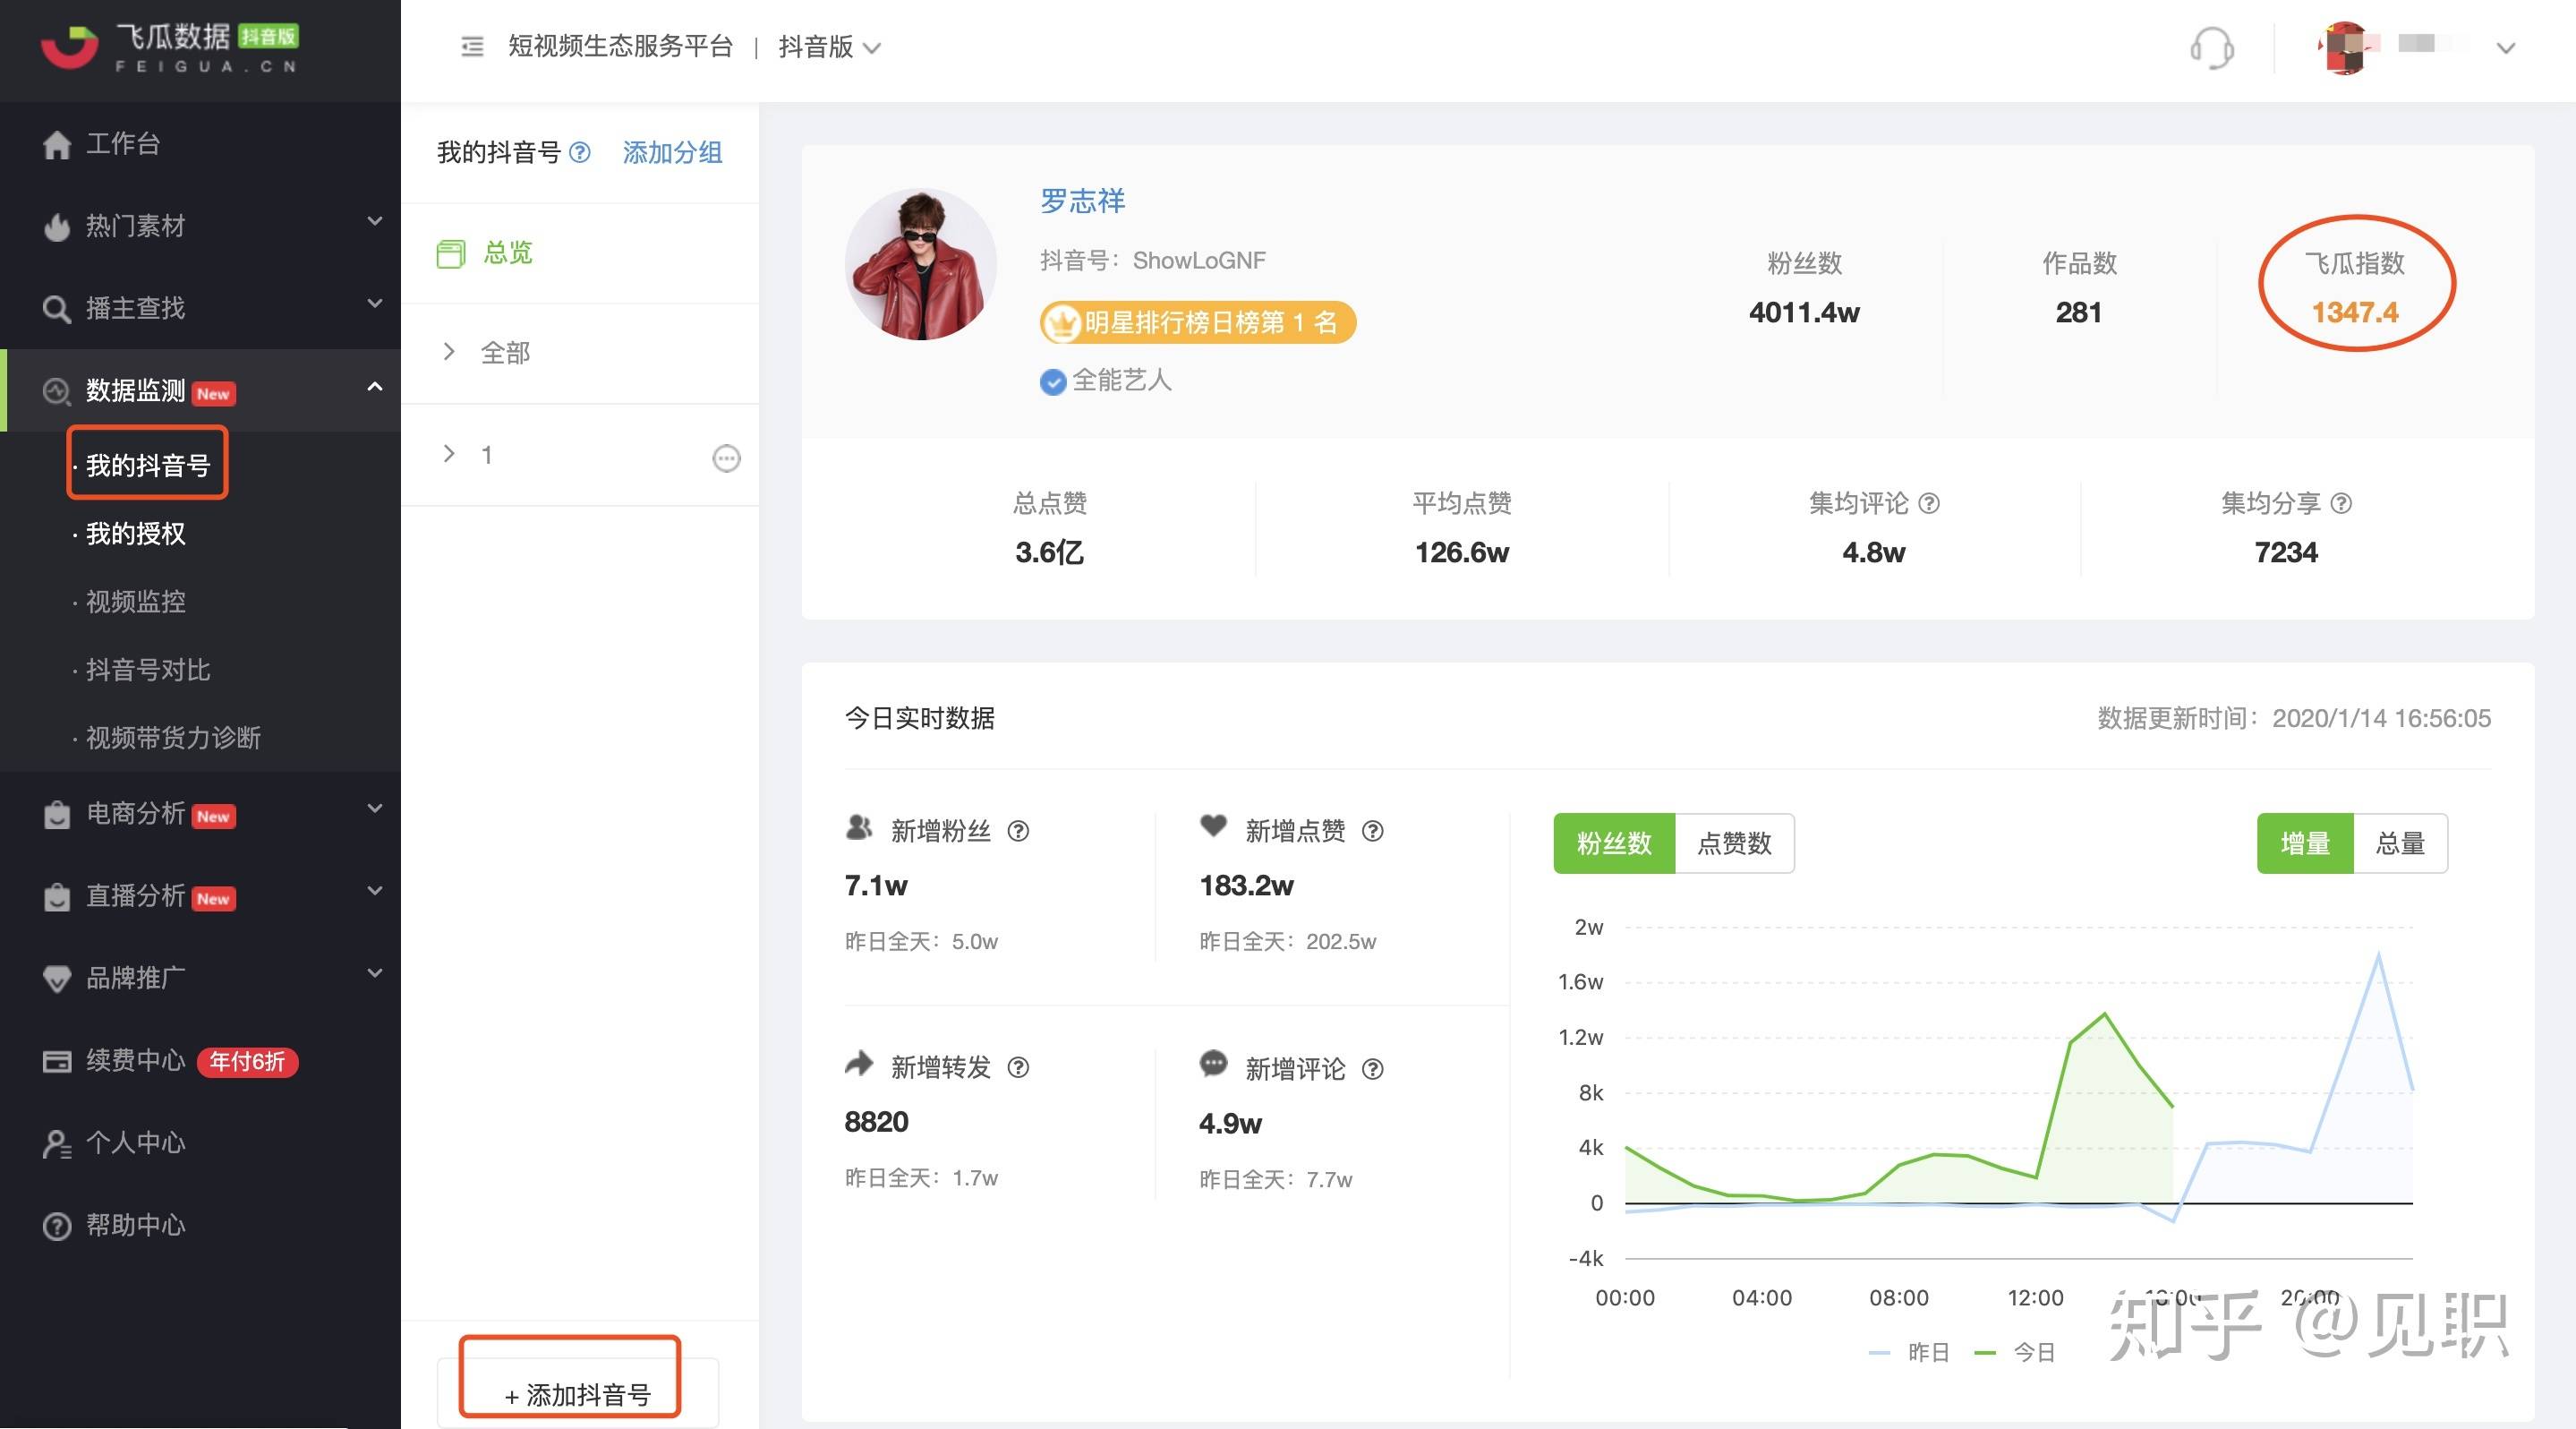Screen dimensions: 2576x1429
Task: Click help icon next to 新增转发
Action: [x=1018, y=1067]
